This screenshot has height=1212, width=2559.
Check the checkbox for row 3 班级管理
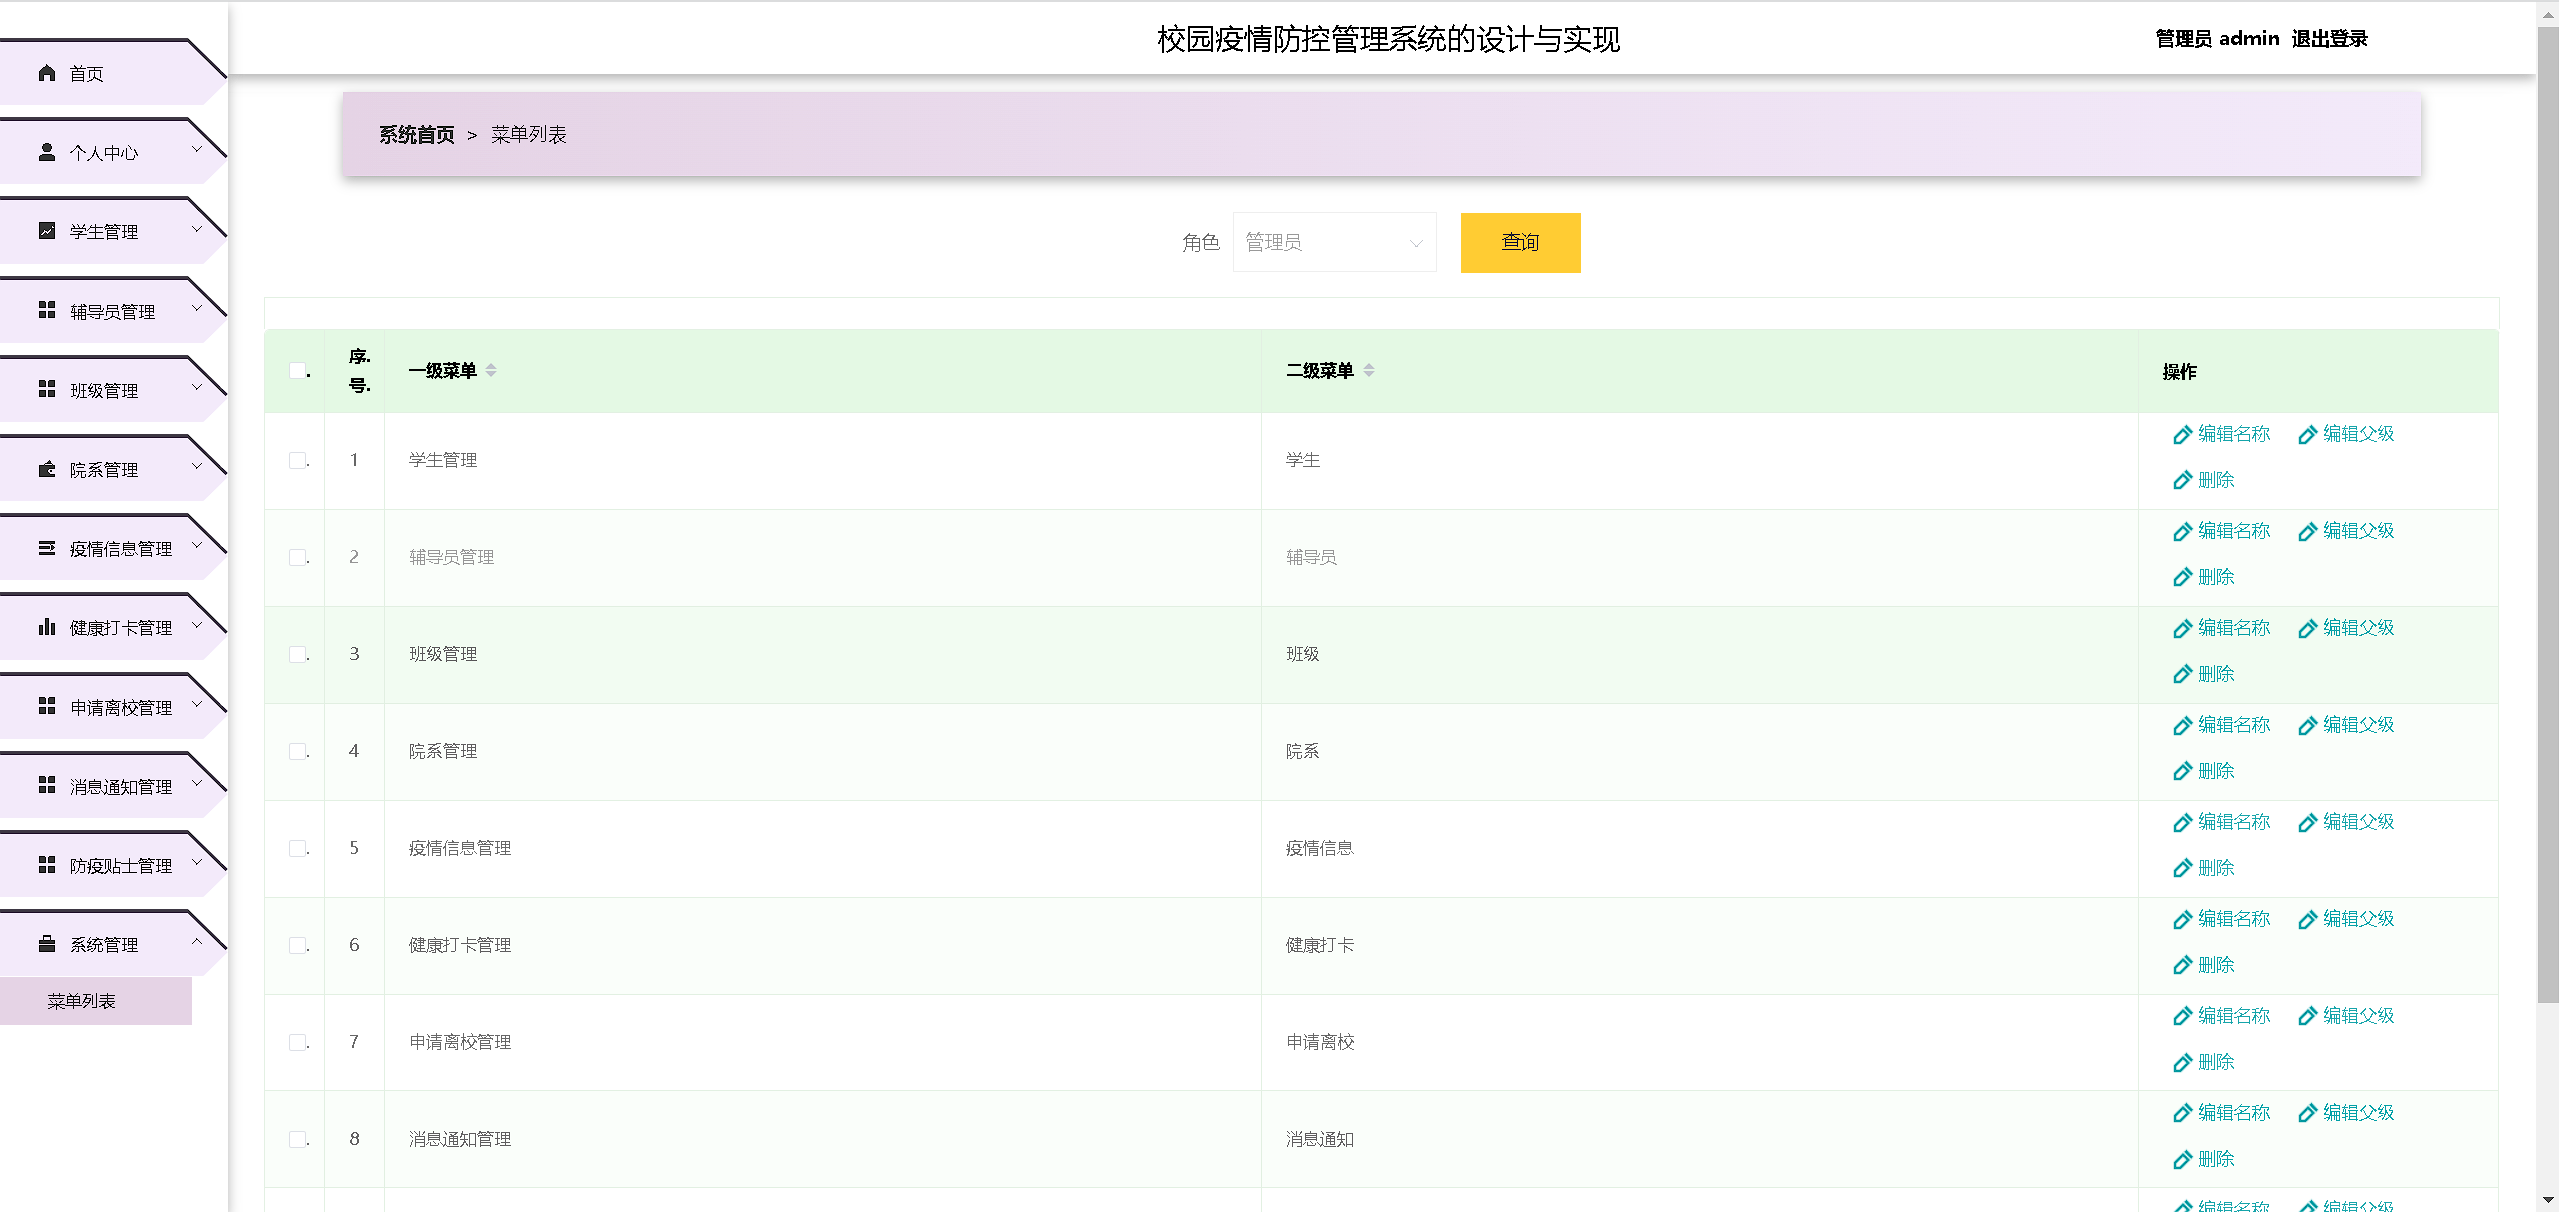pos(297,654)
